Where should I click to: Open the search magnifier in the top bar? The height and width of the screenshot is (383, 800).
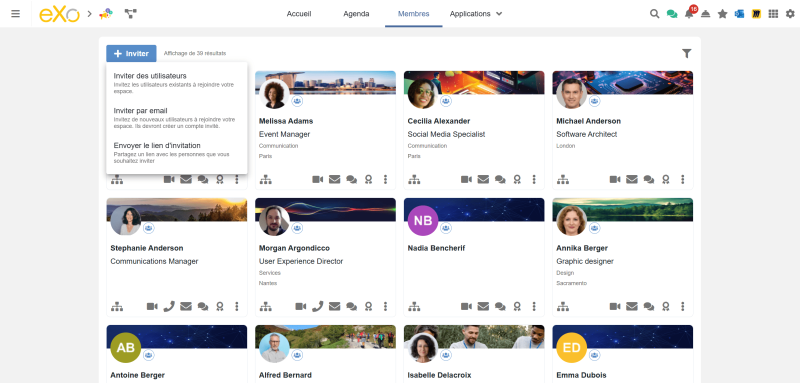click(x=655, y=14)
